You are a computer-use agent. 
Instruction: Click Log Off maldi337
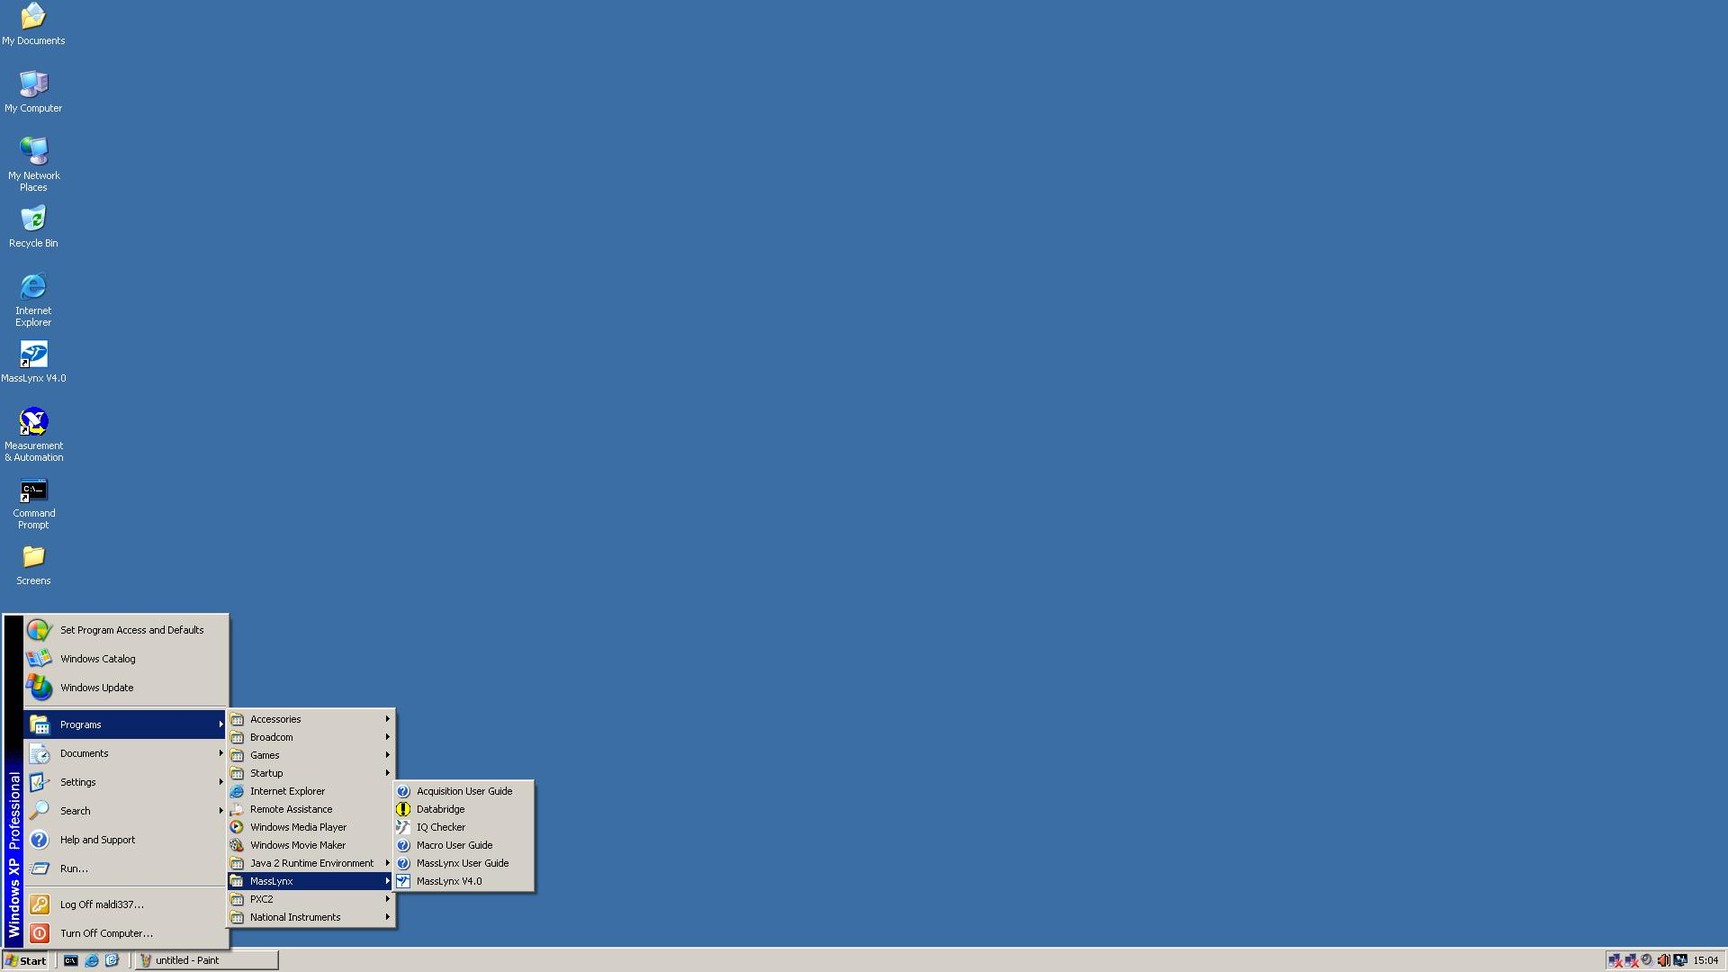coord(102,904)
